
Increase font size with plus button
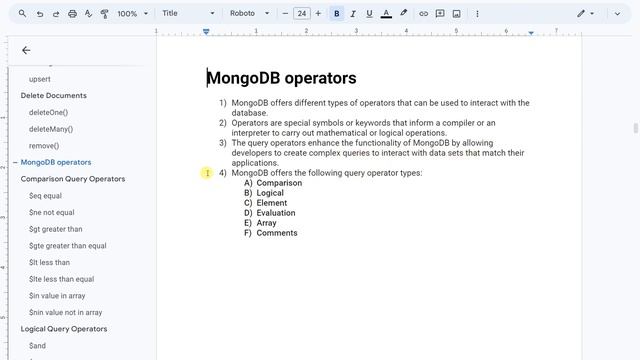pyautogui.click(x=318, y=13)
